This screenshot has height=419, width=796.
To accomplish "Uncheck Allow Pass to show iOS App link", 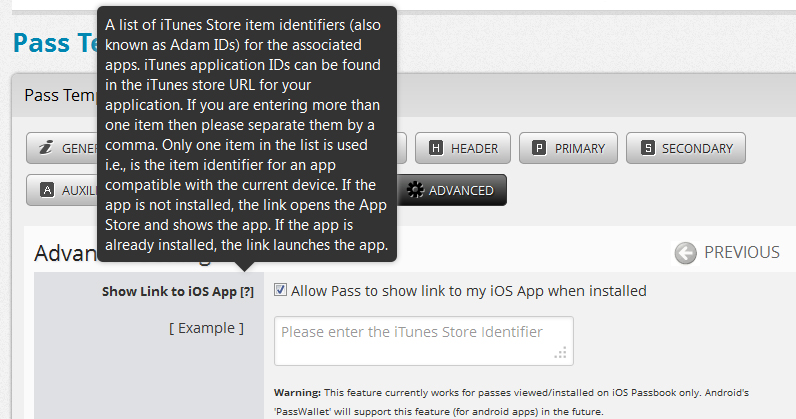I will coord(280,290).
